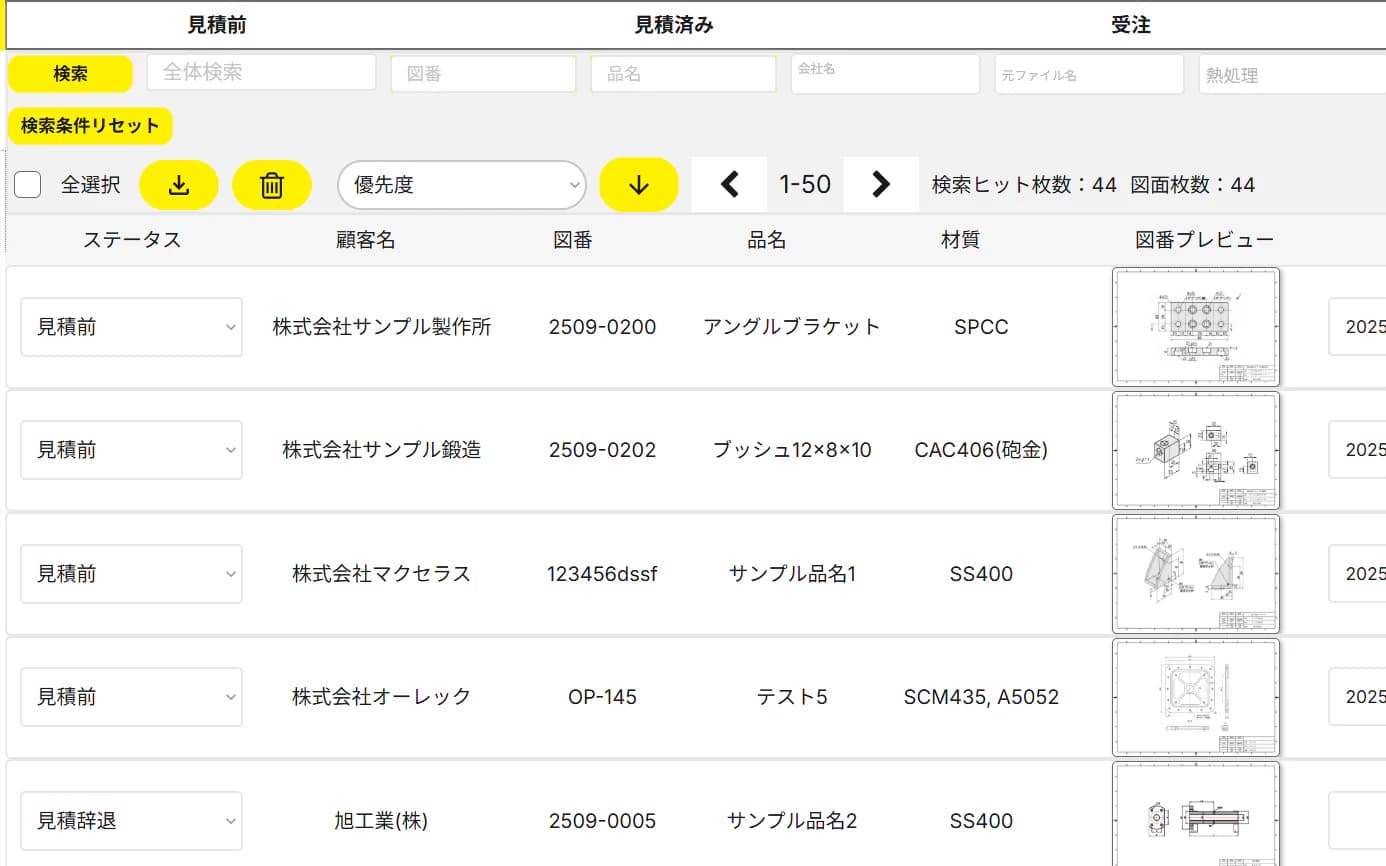Open 見積辞退 status dropdown for 旭工業(株)
This screenshot has width=1386, height=866.
pyautogui.click(x=131, y=821)
